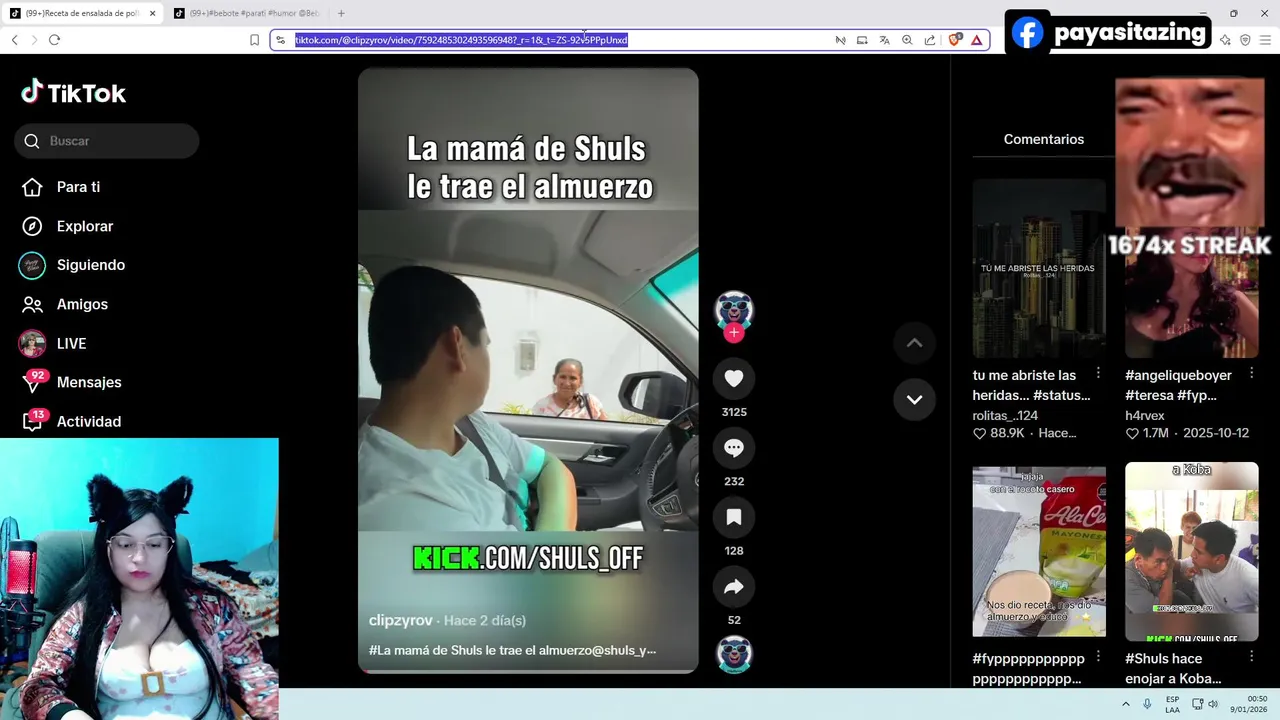Viewport: 1280px width, 720px height.
Task: Click the video caption '#La mamá de Shuls'
Action: pyautogui.click(x=512, y=650)
